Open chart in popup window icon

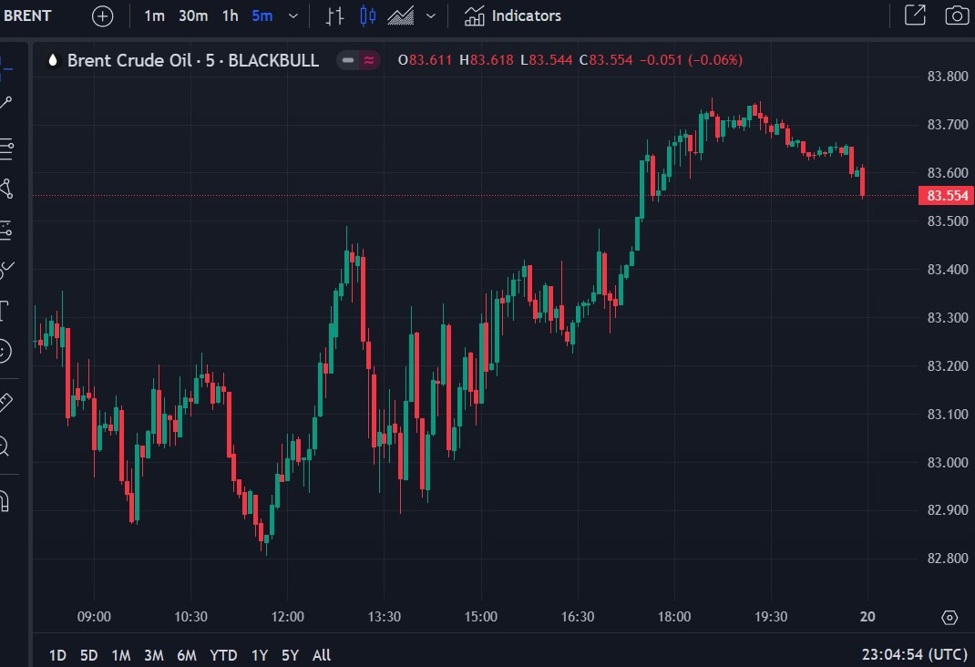914,16
